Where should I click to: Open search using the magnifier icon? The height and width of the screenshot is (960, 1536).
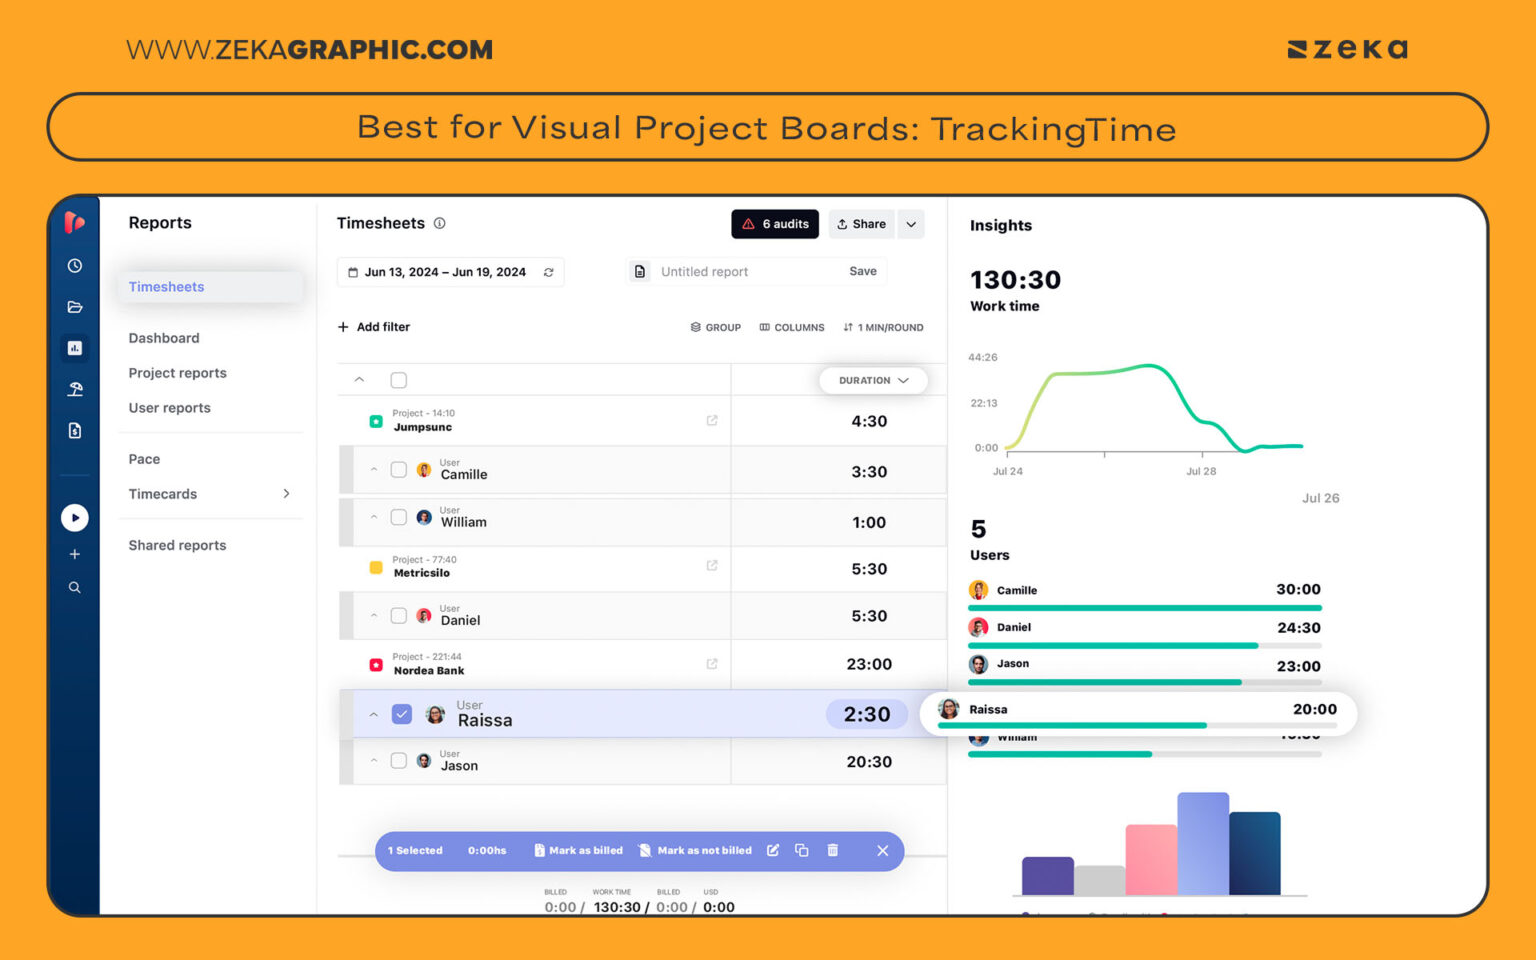(x=75, y=587)
